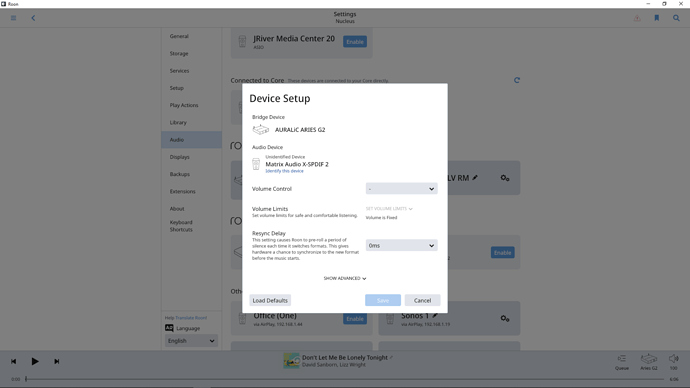Click Save in Device Setup
Viewport: 690px width, 388px height.
pyautogui.click(x=383, y=300)
